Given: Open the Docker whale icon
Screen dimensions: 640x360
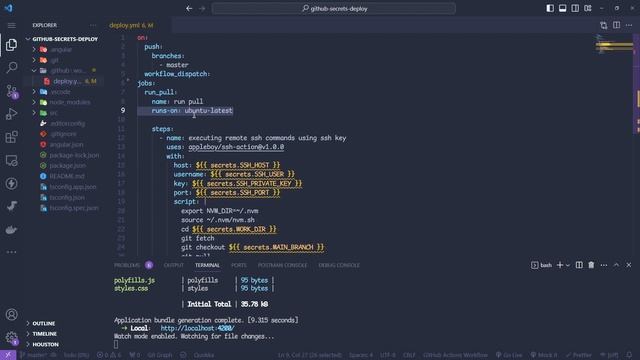Looking at the screenshot, I should pos(11,230).
